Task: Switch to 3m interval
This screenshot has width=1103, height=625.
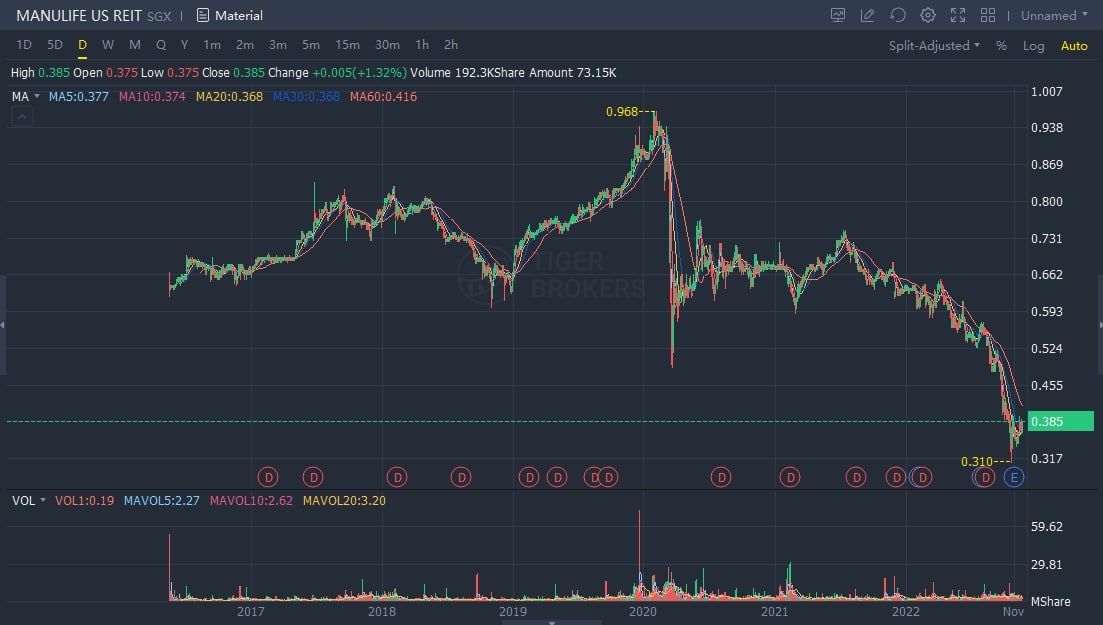Action: tap(278, 44)
